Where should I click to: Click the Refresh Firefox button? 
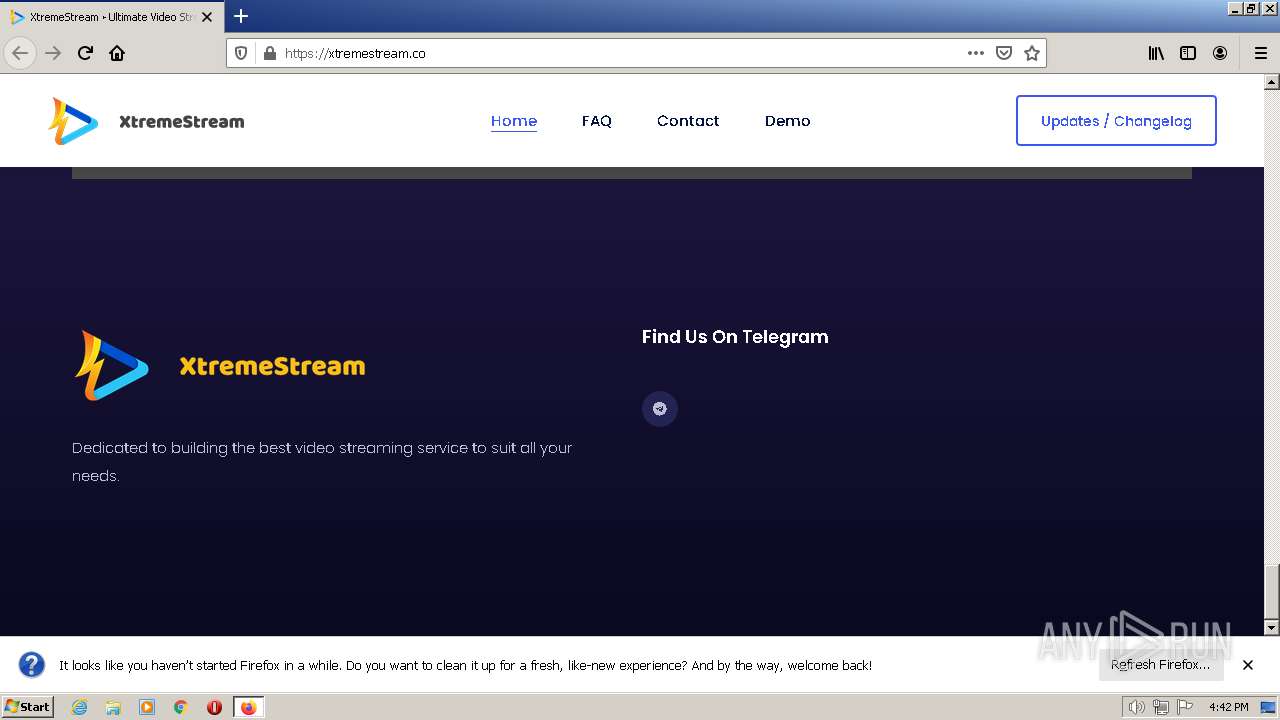[1161, 665]
